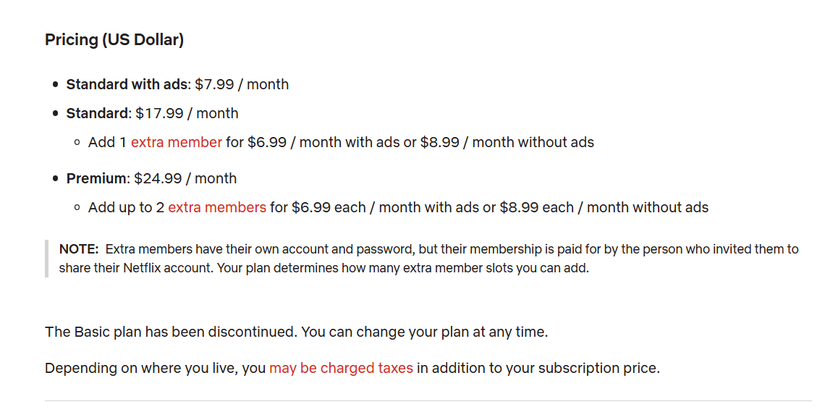Click the "Add up to 2" text
Screen dimensions: 825x413
[125, 208]
